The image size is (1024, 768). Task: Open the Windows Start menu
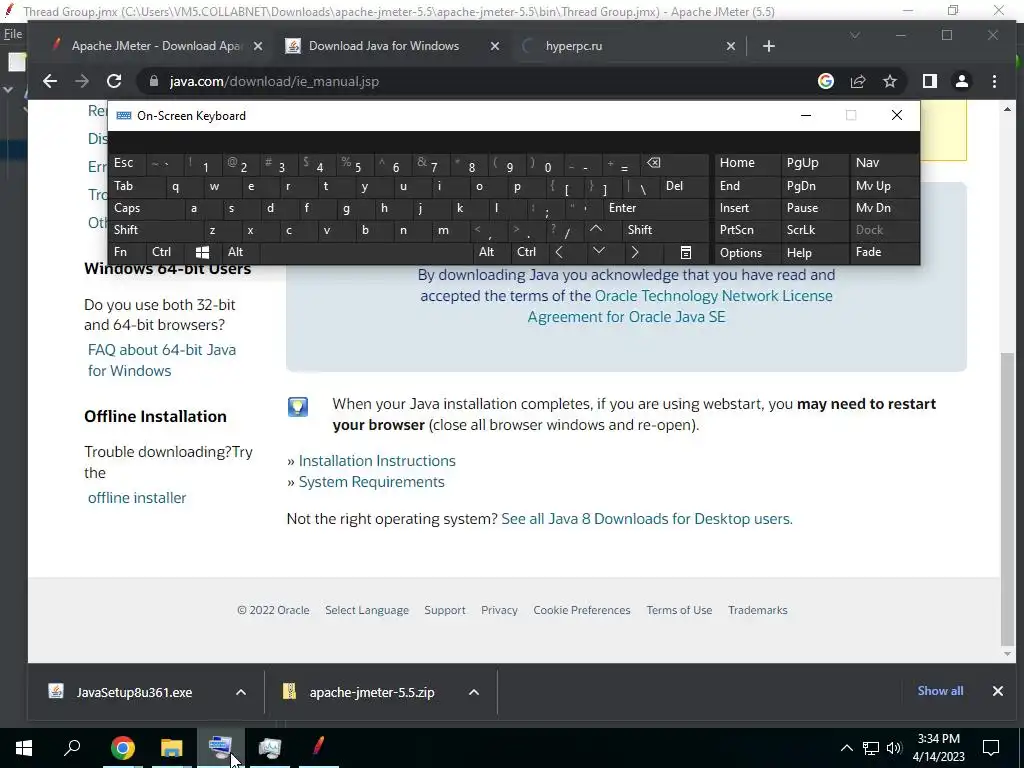click(24, 748)
